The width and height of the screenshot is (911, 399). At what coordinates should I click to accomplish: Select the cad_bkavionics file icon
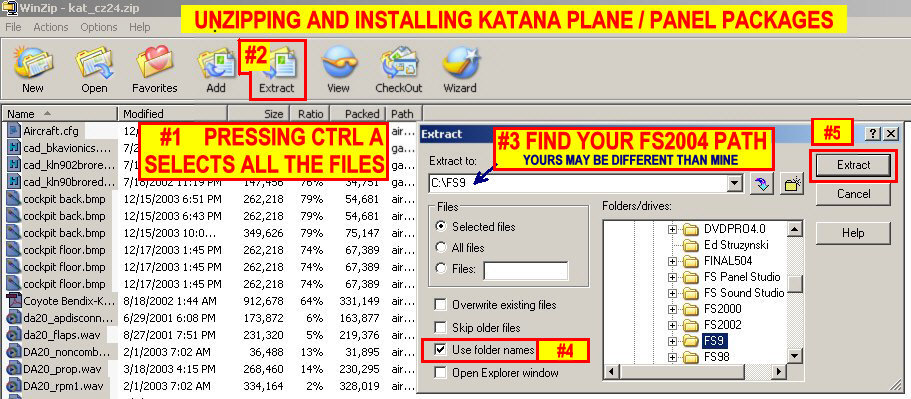point(14,148)
